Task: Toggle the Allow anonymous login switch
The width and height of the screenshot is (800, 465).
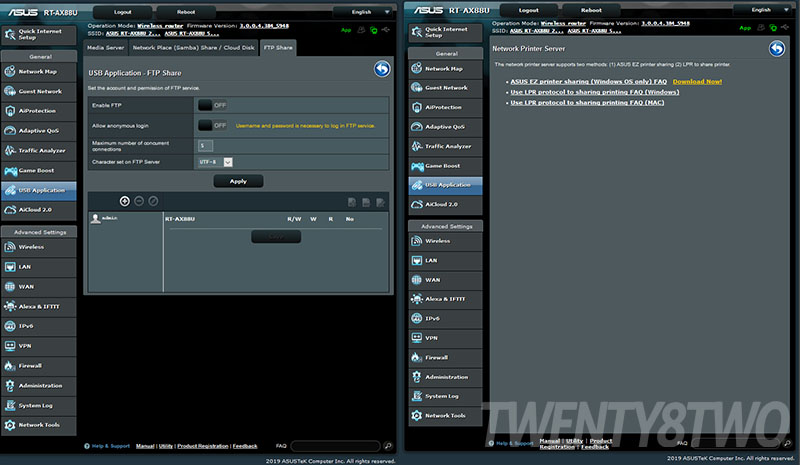Action: 213,125
